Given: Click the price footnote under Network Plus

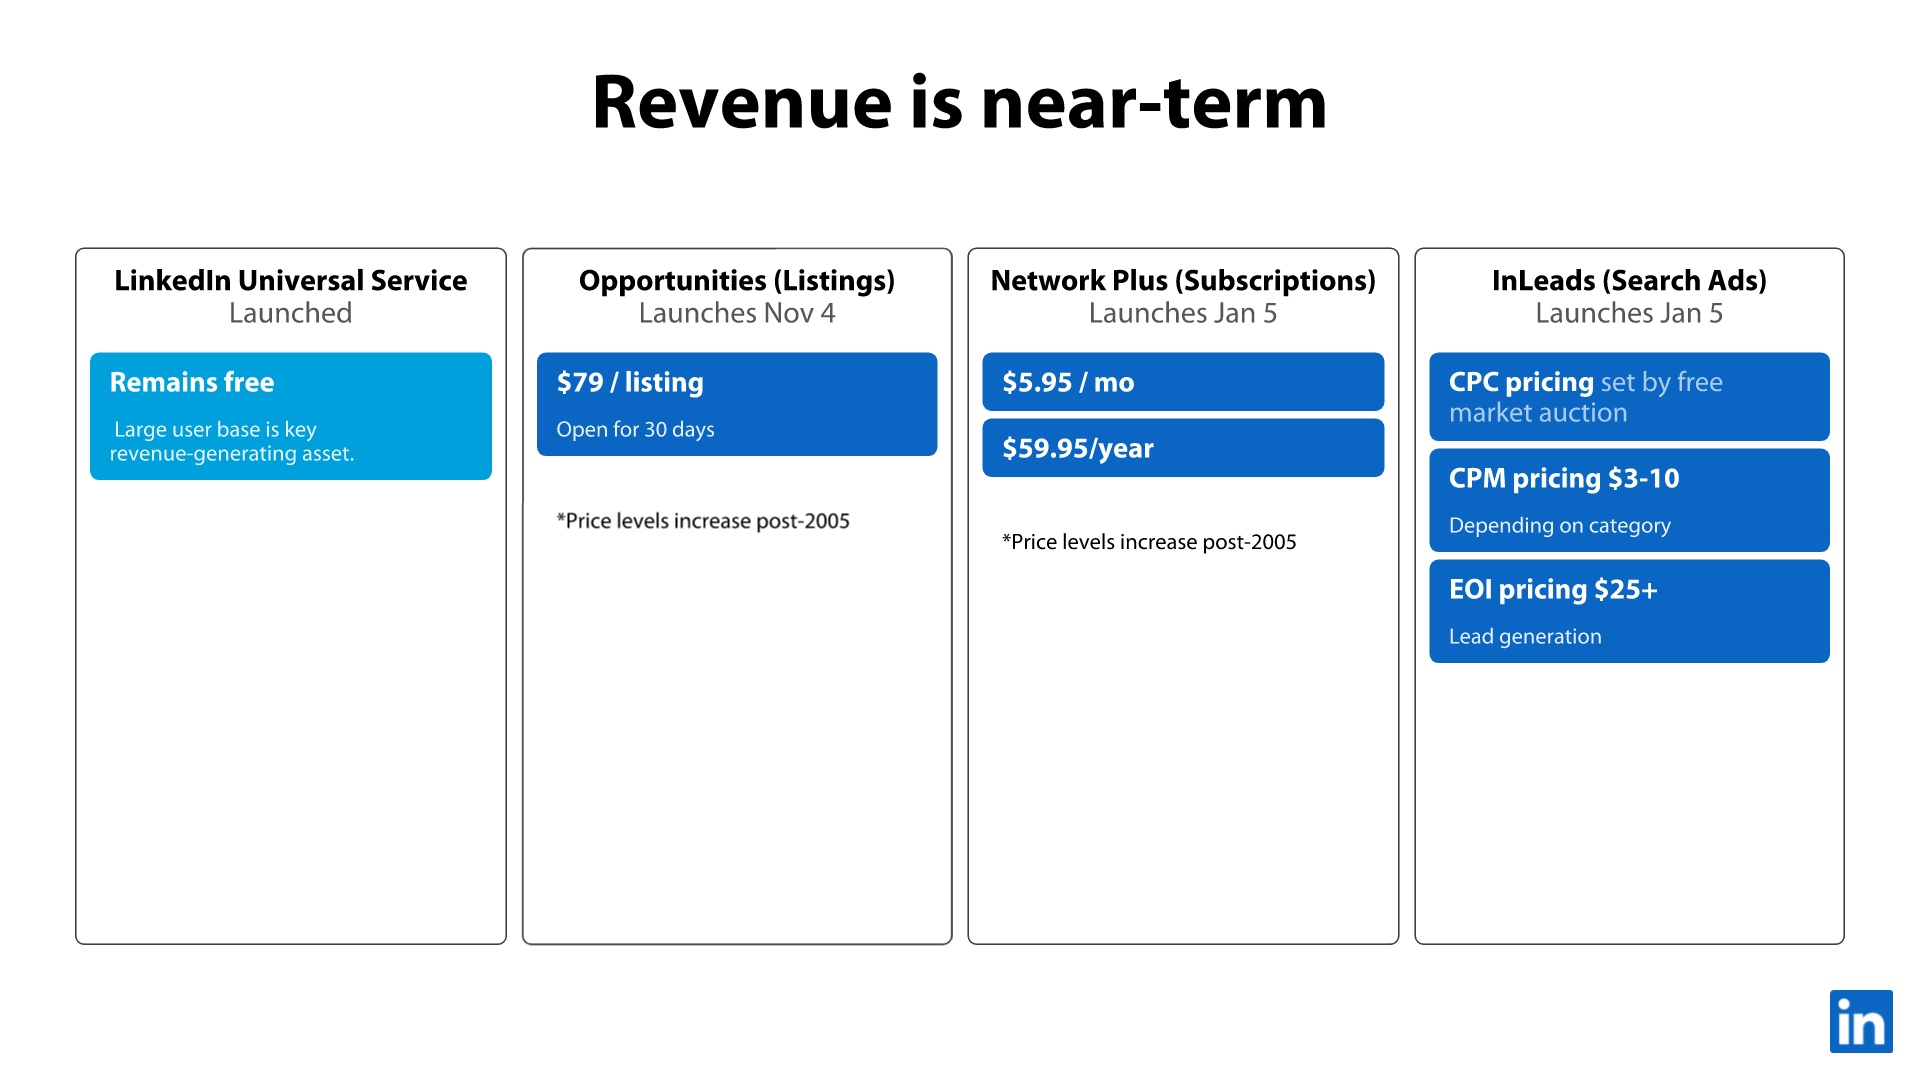Looking at the screenshot, I should (1149, 542).
